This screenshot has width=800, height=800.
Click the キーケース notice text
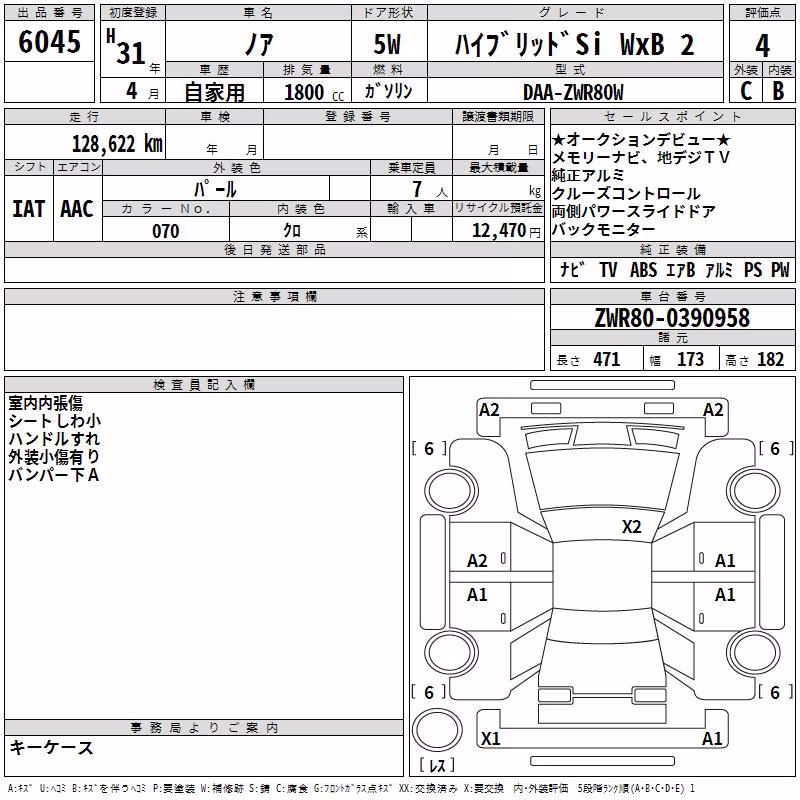pos(52,747)
